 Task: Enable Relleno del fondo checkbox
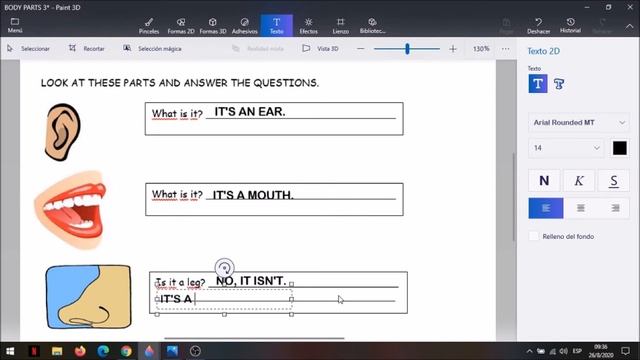[x=533, y=236]
